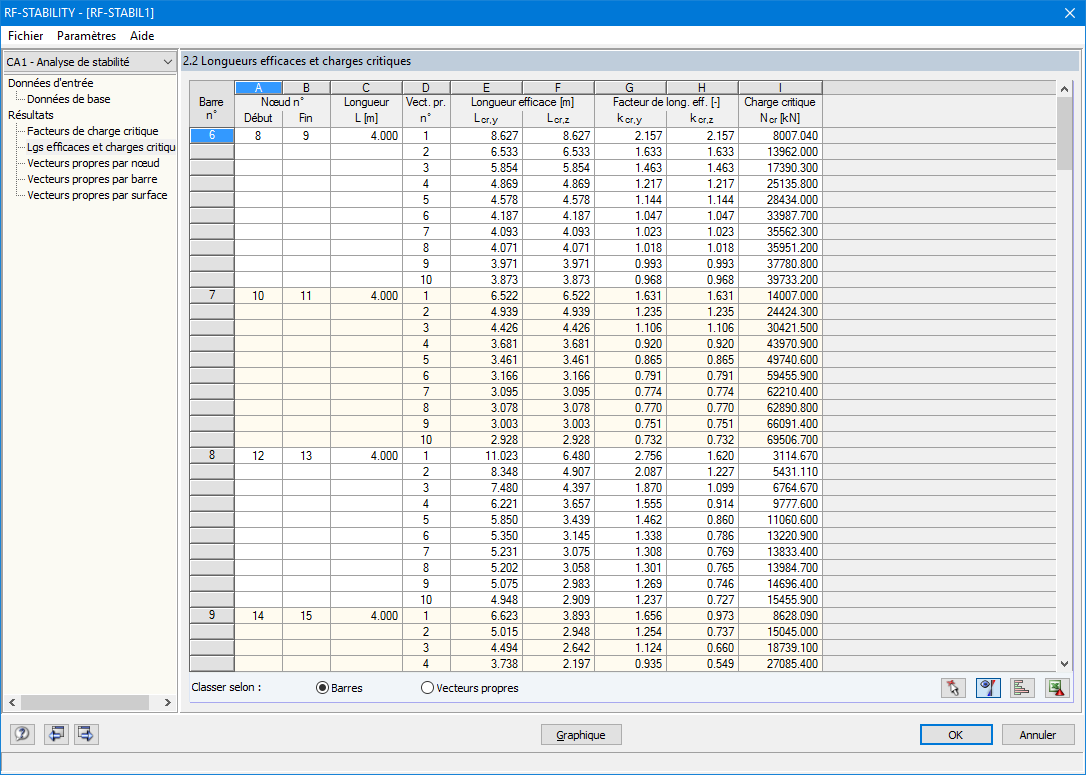Select Résultats in the navigation tree
This screenshot has width=1086, height=775.
tap(30, 115)
